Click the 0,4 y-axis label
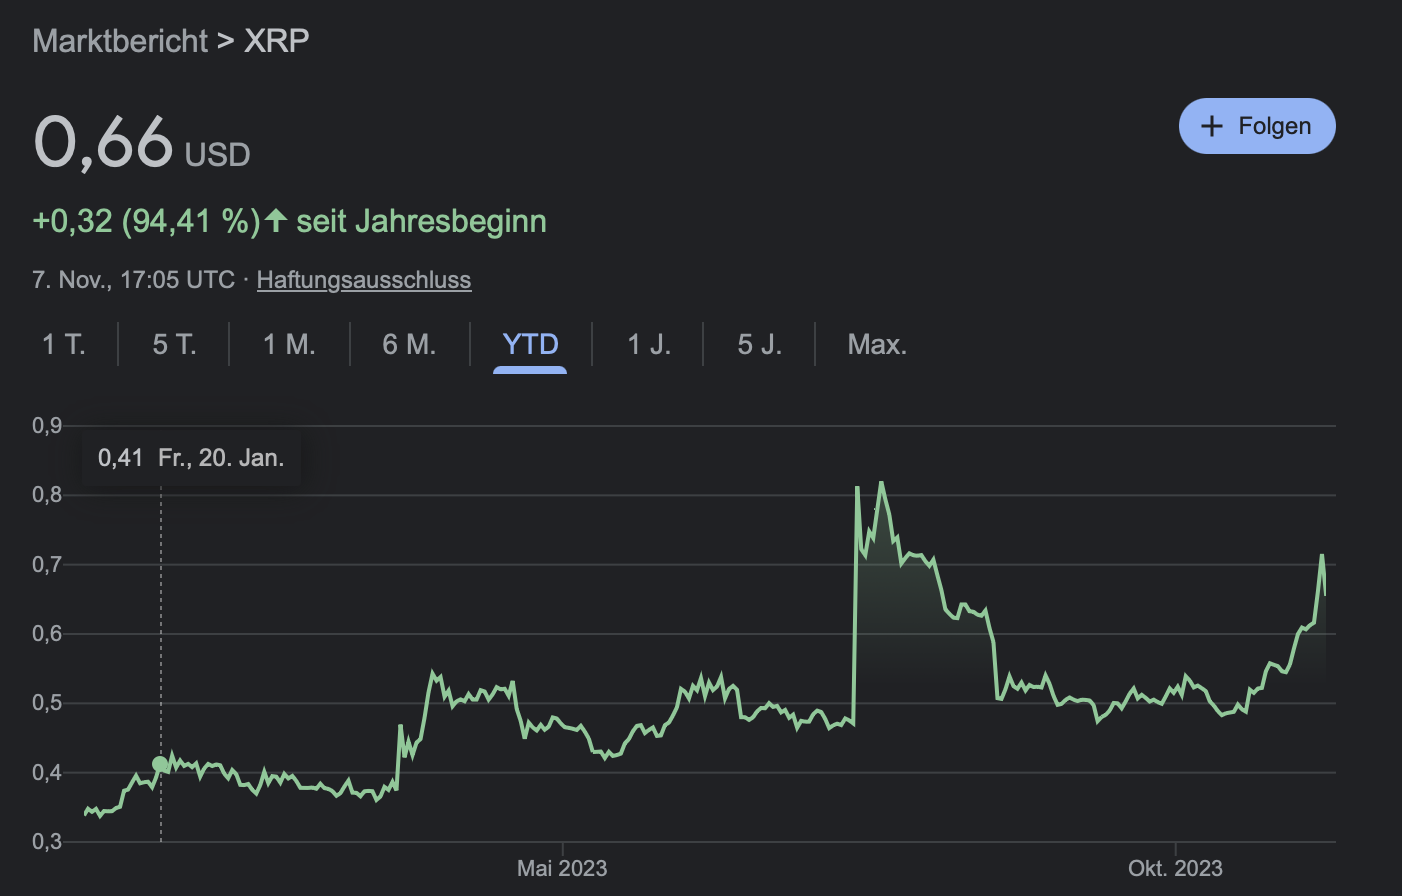This screenshot has width=1402, height=896. pos(47,773)
